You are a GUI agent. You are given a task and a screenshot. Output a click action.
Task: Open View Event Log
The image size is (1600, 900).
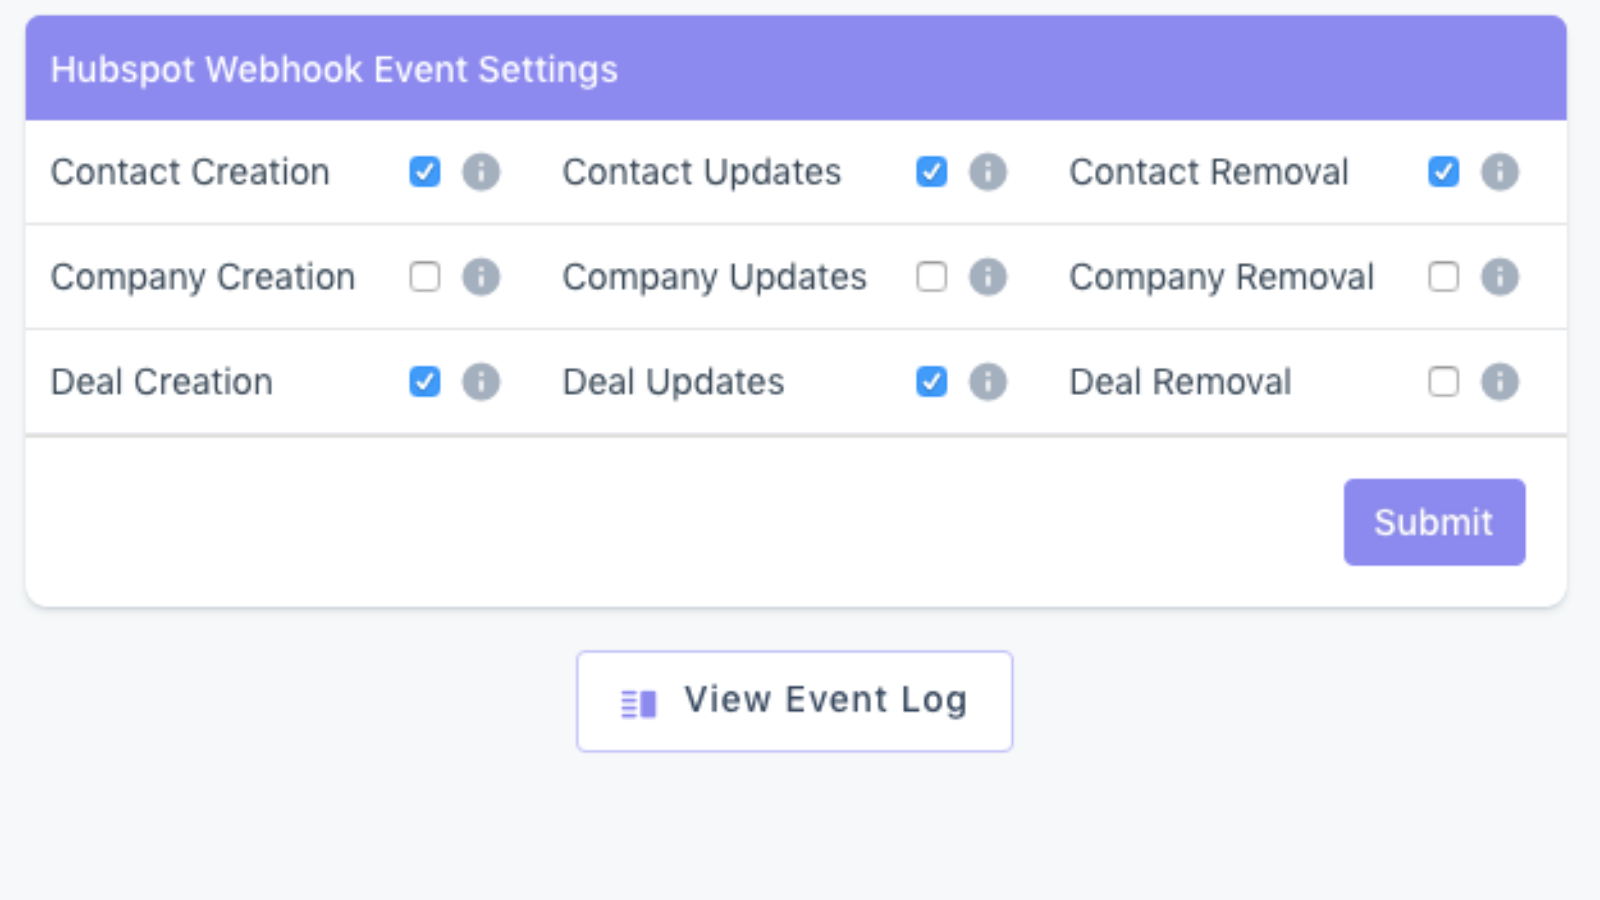[795, 700]
